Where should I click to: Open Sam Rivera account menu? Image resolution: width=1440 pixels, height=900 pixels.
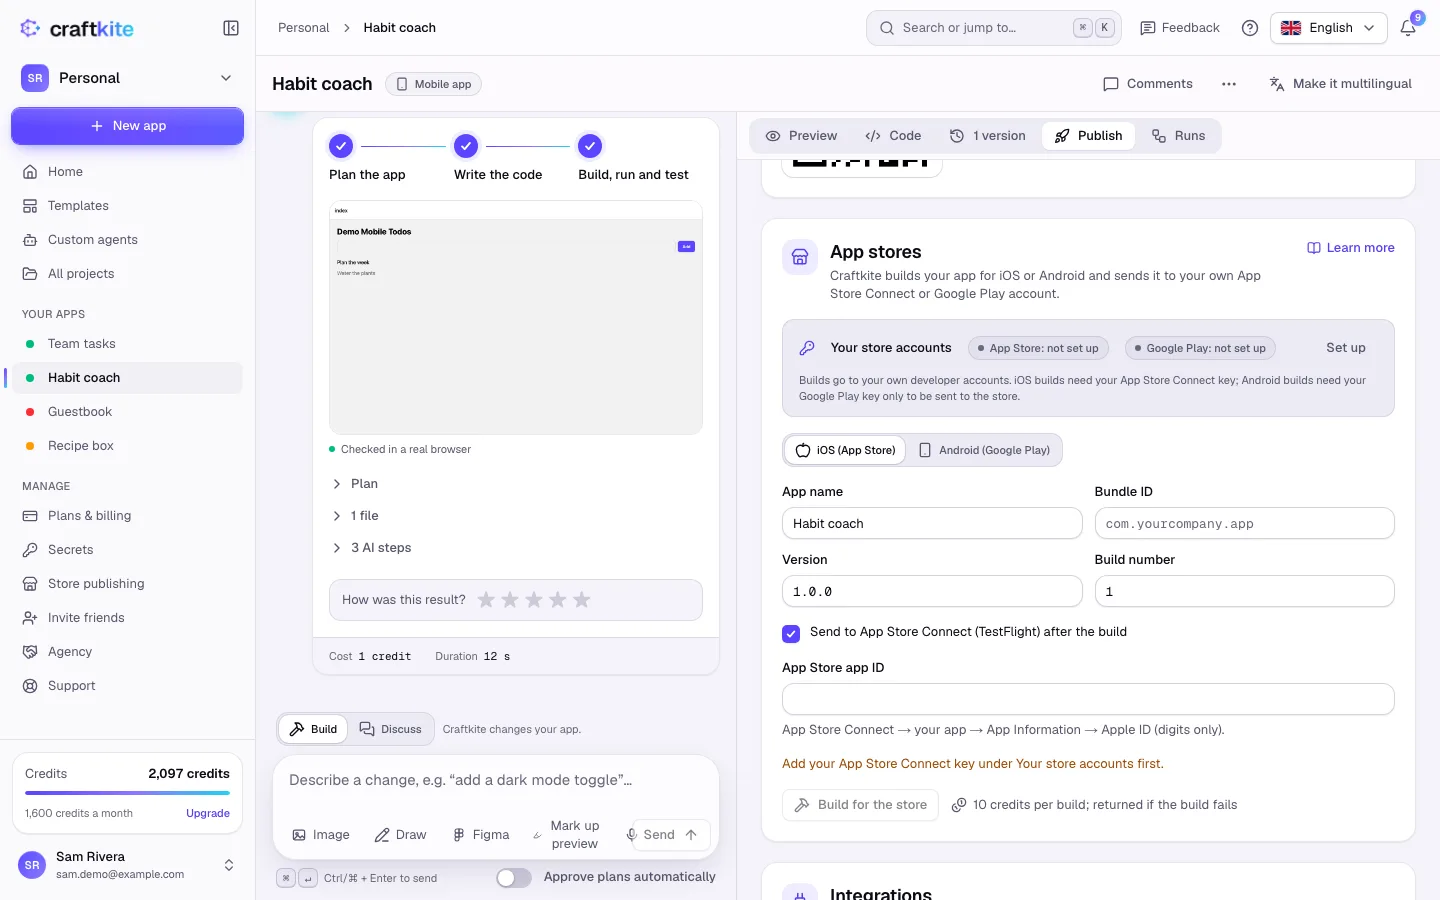pyautogui.click(x=127, y=865)
